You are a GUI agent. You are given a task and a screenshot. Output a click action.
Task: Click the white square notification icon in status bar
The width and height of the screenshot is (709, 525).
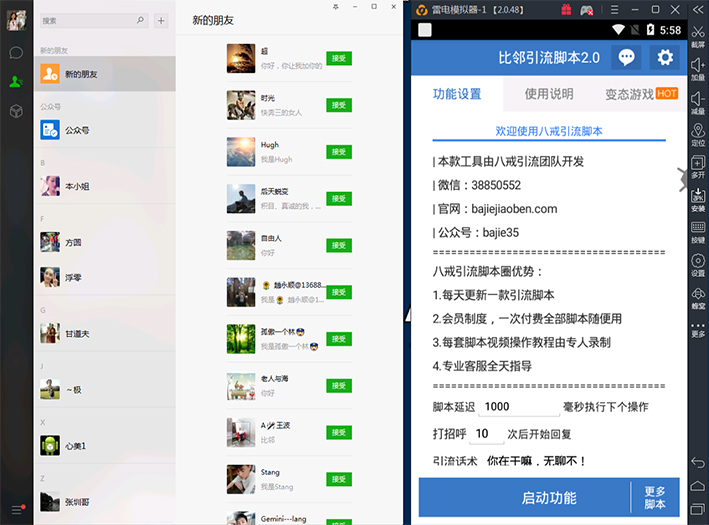(425, 30)
